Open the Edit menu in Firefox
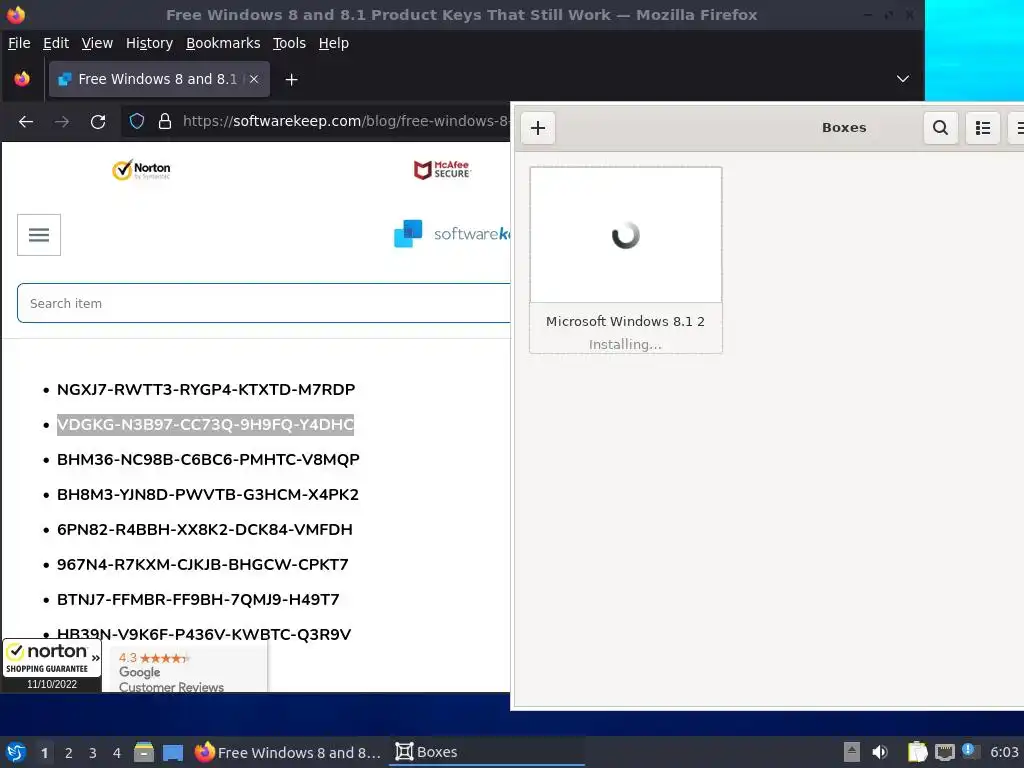Image resolution: width=1024 pixels, height=768 pixels. tap(56, 43)
